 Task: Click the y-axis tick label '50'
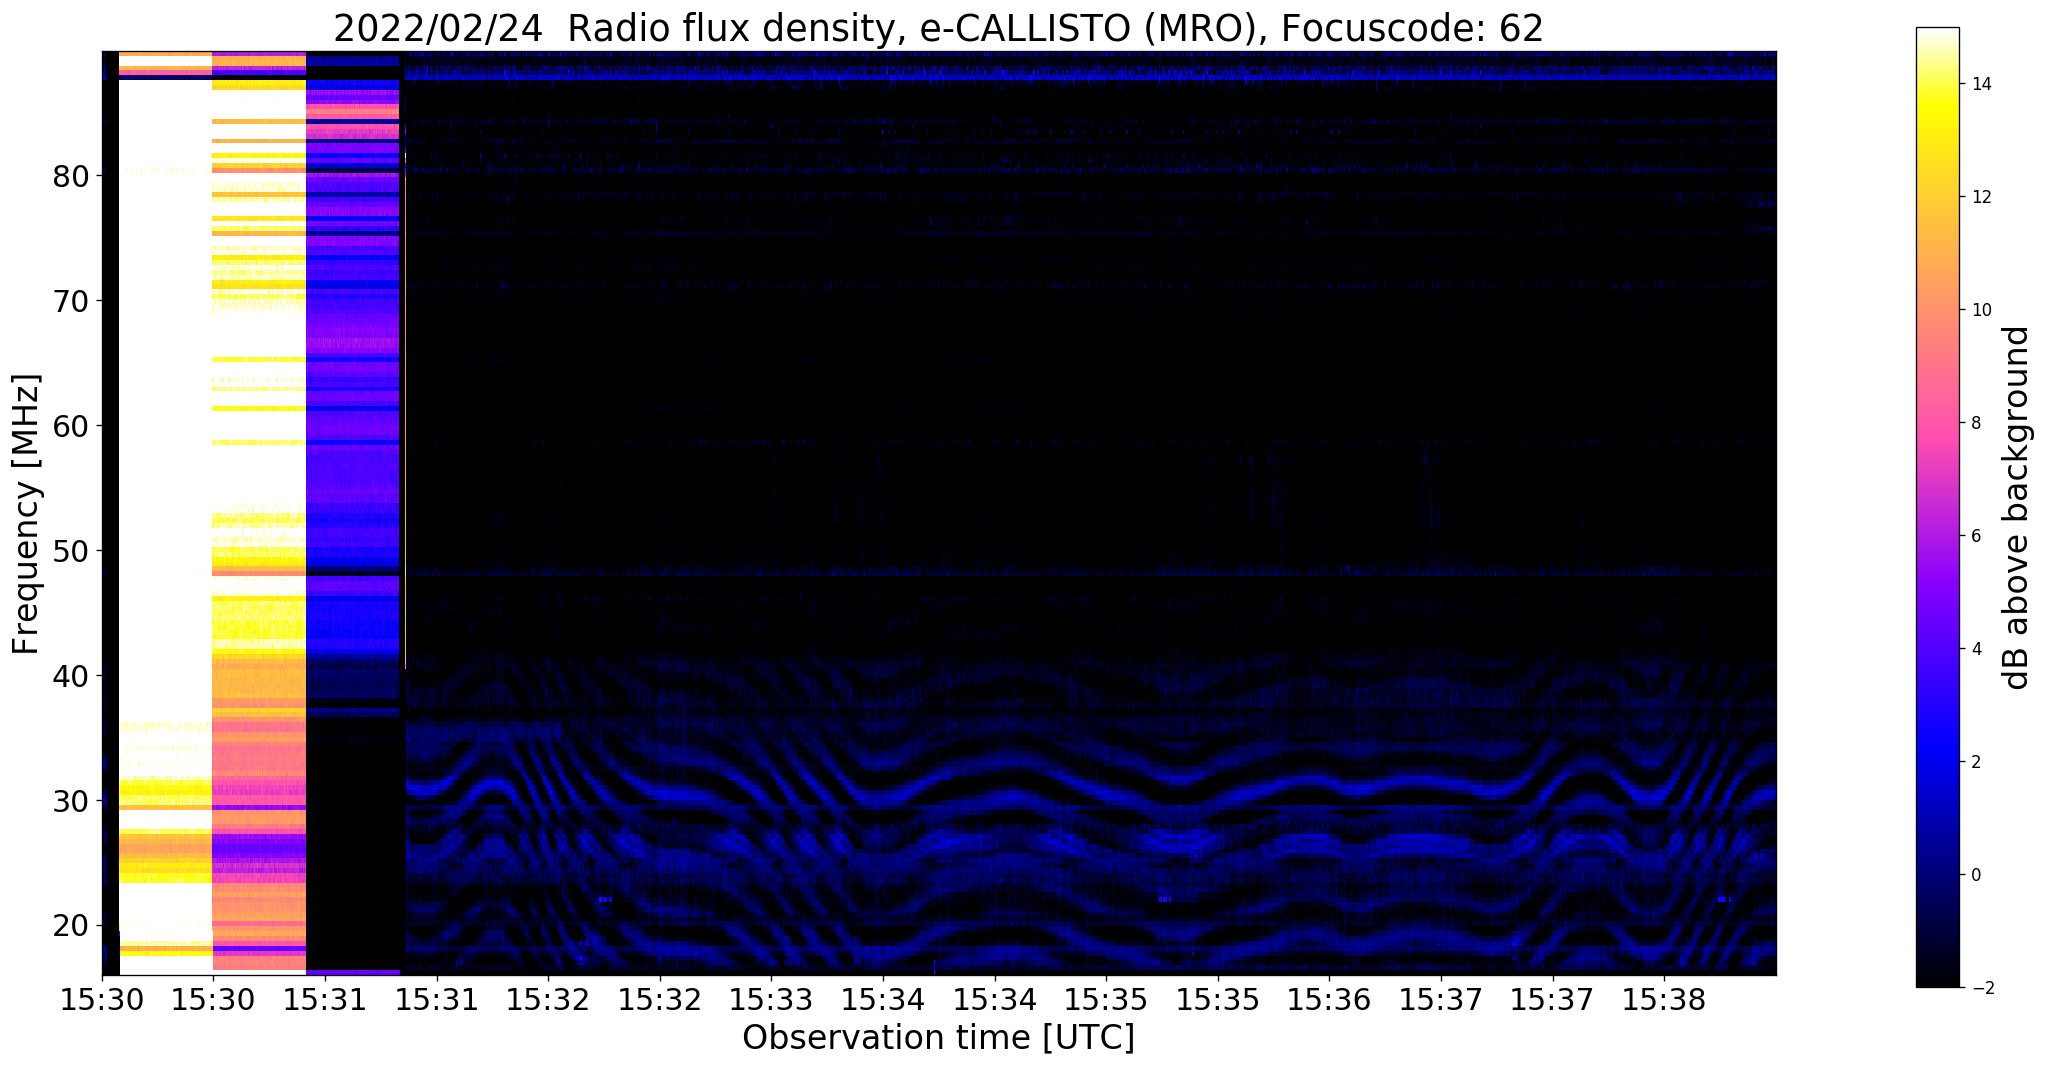click(70, 551)
